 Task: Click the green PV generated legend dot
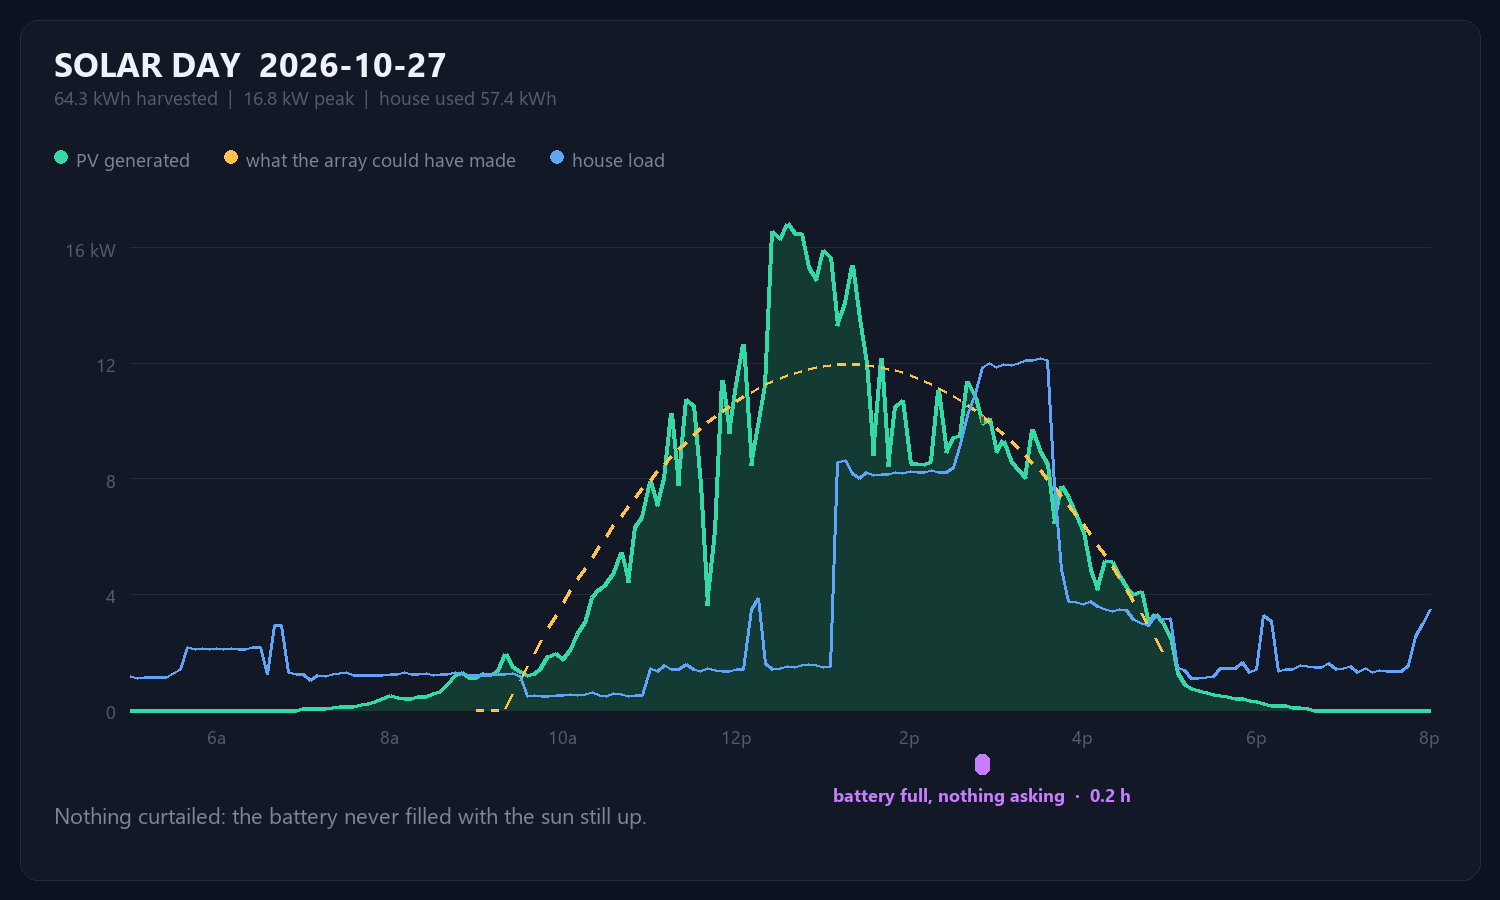point(61,158)
